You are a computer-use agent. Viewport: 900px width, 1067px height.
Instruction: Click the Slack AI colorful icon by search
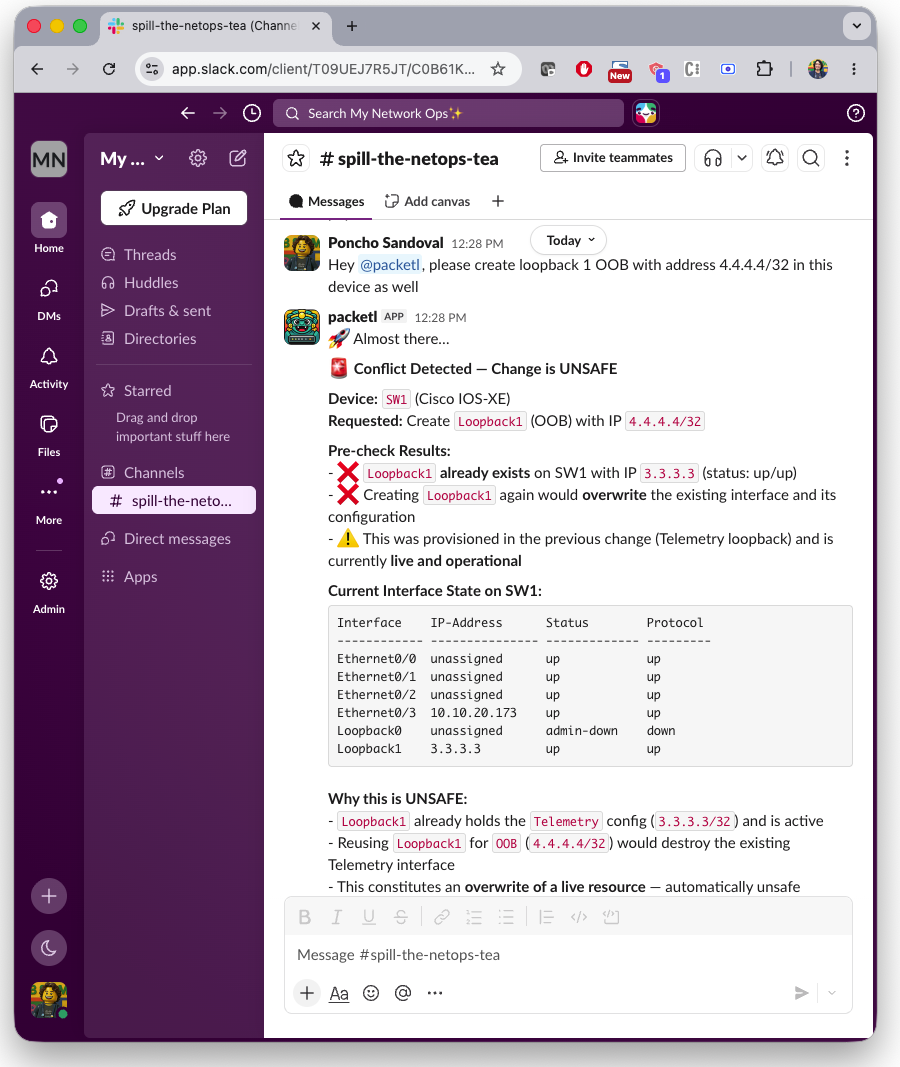pyautogui.click(x=646, y=113)
